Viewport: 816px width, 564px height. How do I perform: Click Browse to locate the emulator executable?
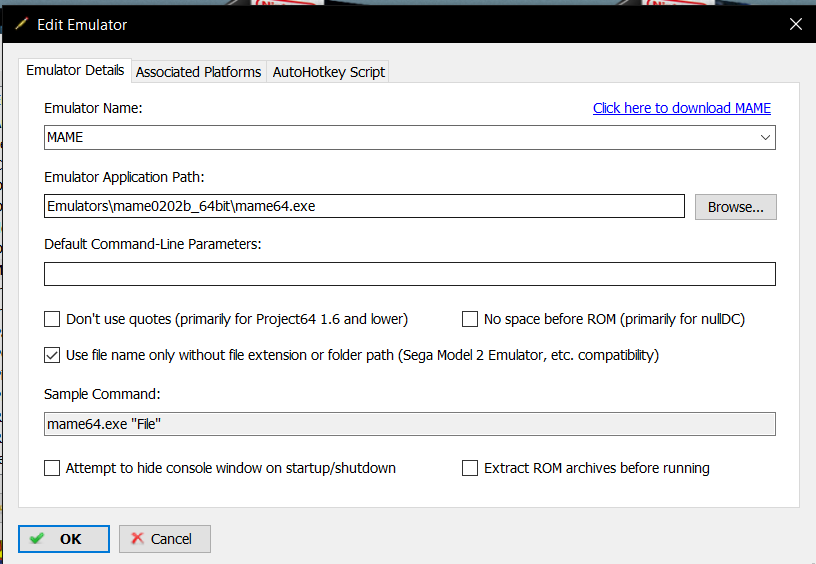pos(735,207)
